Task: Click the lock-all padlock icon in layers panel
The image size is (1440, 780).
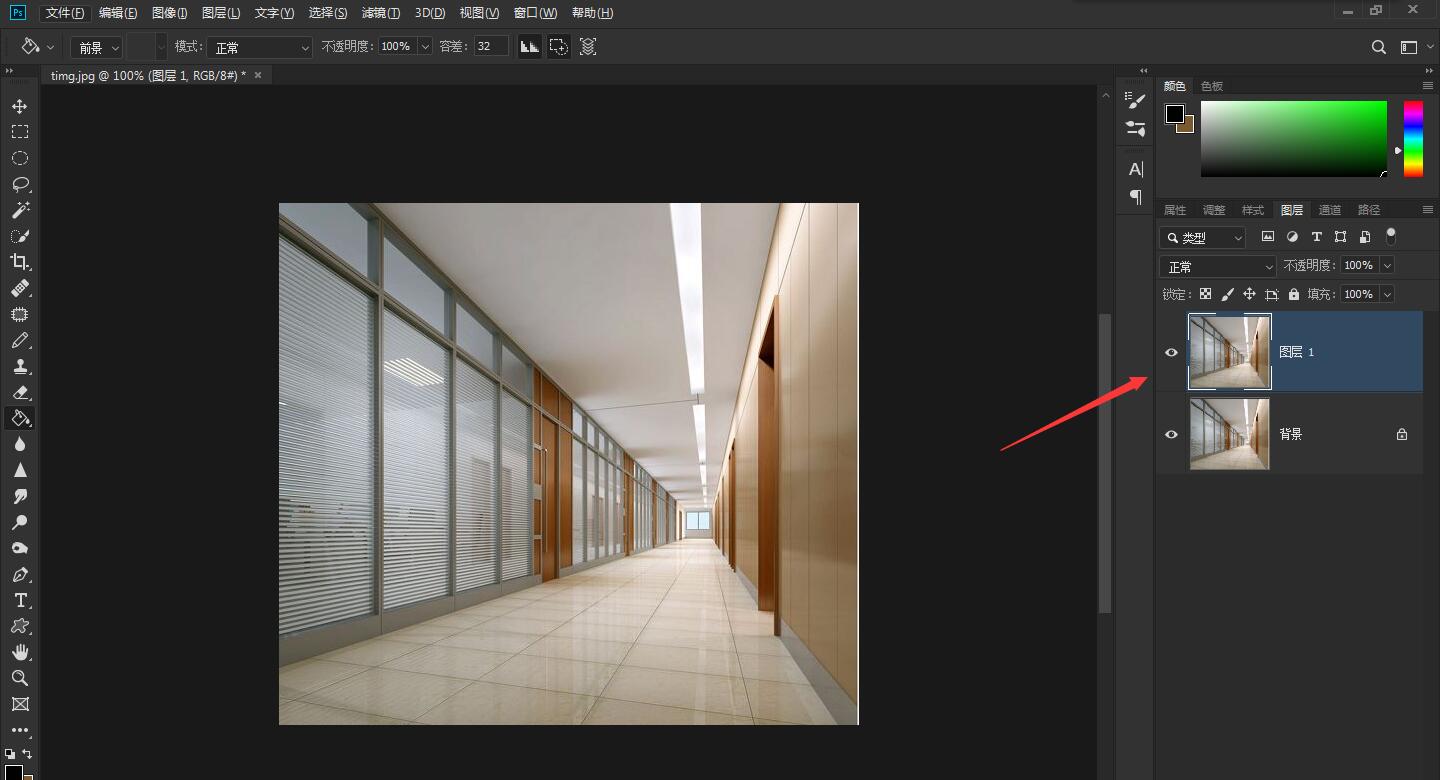Action: tap(1294, 294)
